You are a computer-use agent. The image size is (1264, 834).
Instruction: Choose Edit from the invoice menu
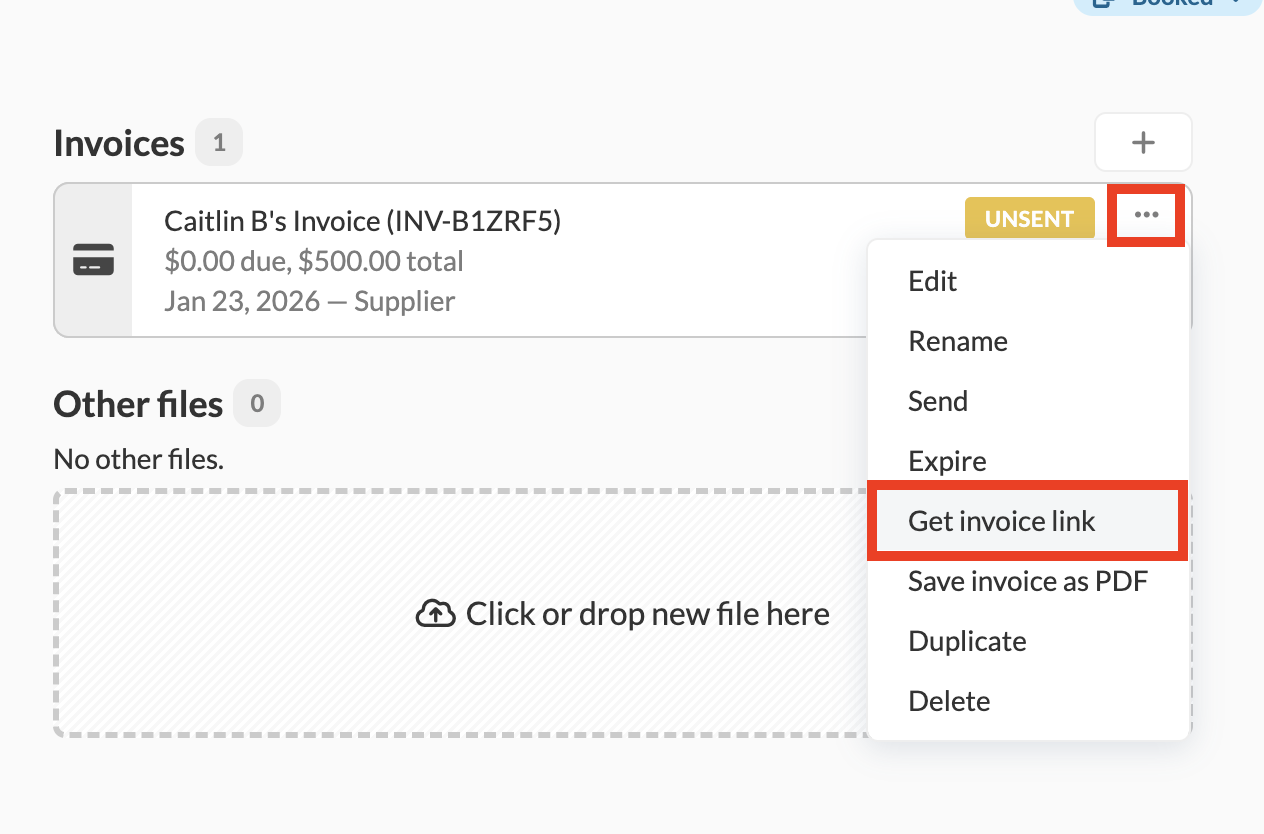[932, 281]
